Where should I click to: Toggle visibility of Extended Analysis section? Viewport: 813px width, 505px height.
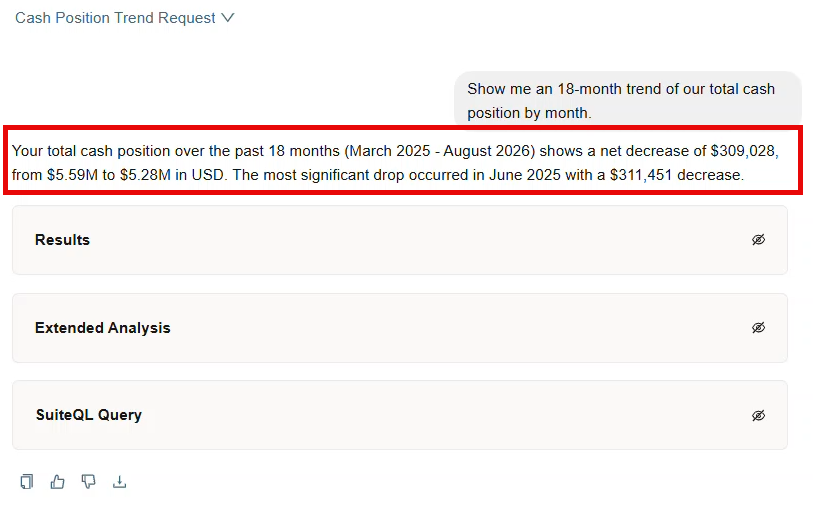[x=759, y=328]
